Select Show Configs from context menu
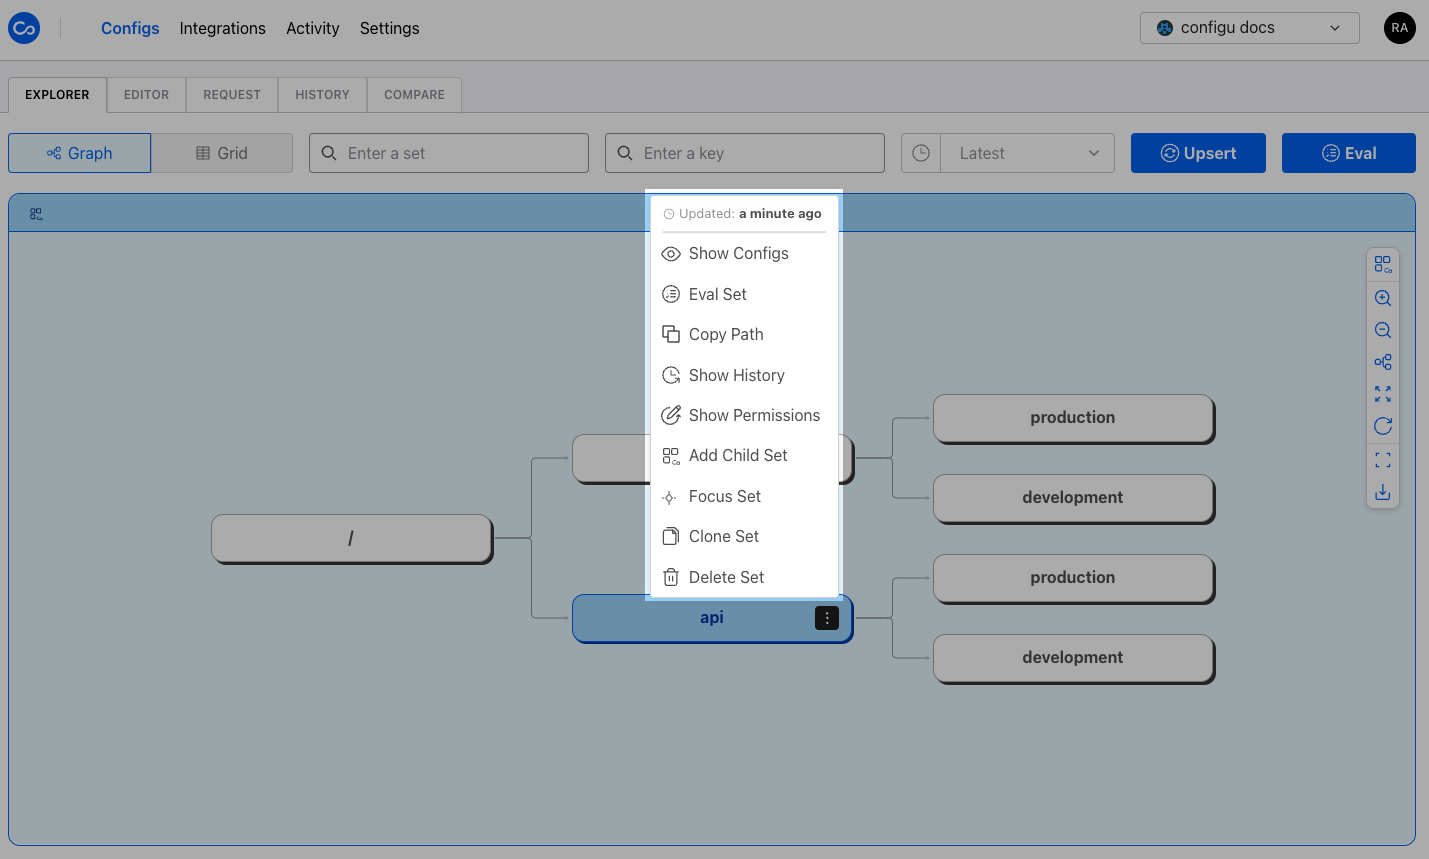1429x859 pixels. coord(744,254)
